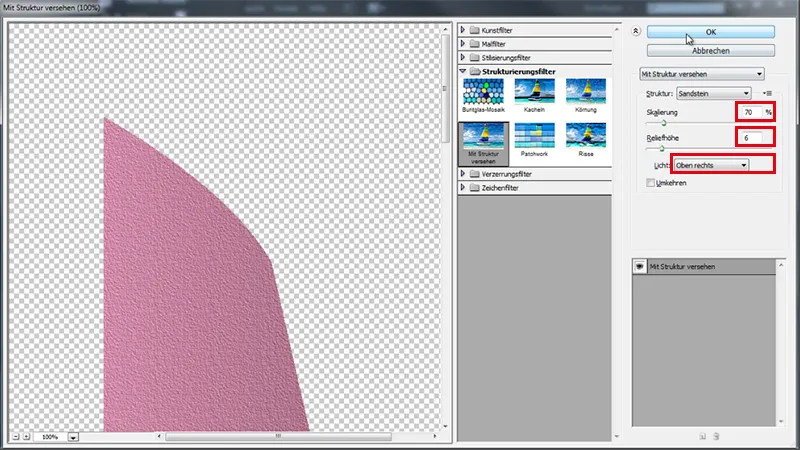Click the Skalierung value field
Screen dimensions: 800x450
click(752, 112)
